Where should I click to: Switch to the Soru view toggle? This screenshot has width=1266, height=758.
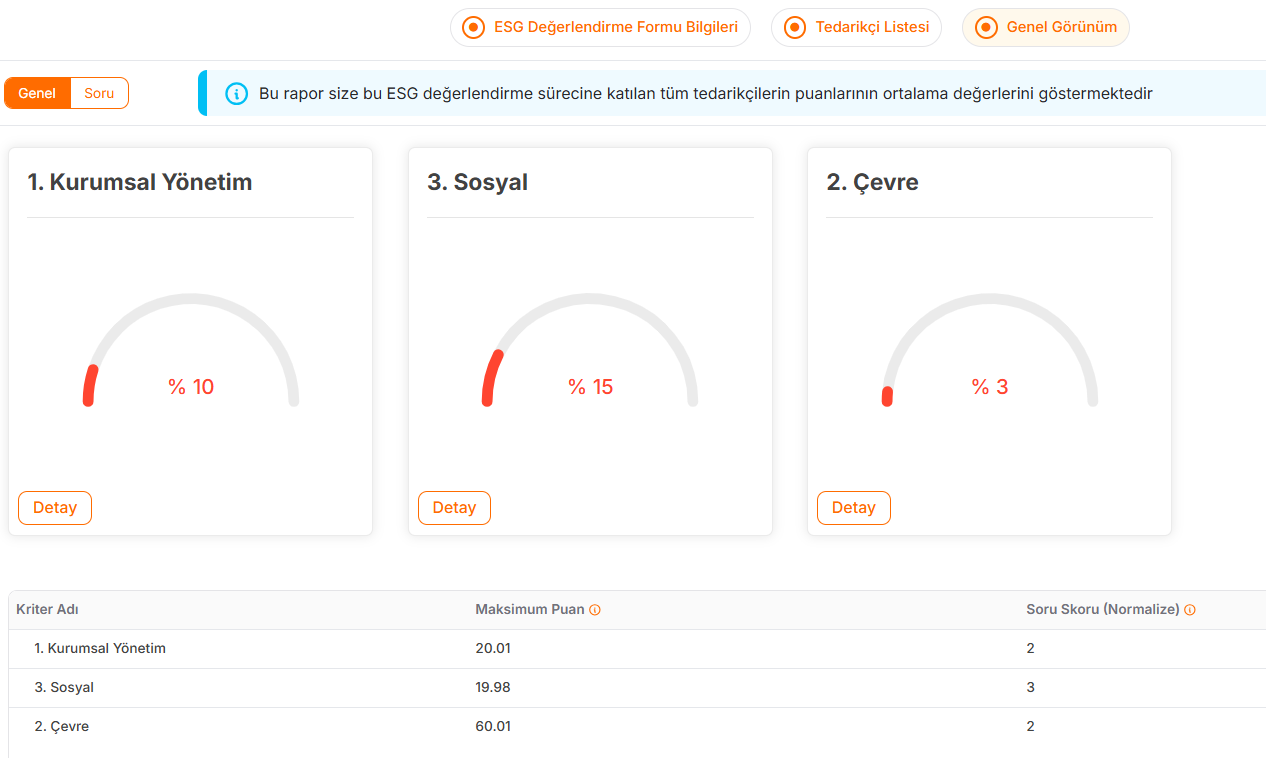[99, 93]
